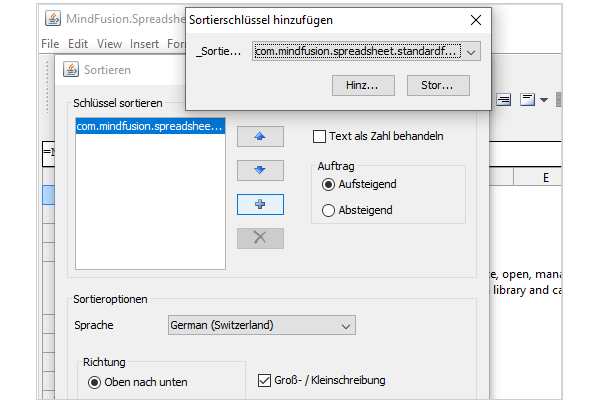Click the vertical alignment toolbar icon

click(527, 100)
